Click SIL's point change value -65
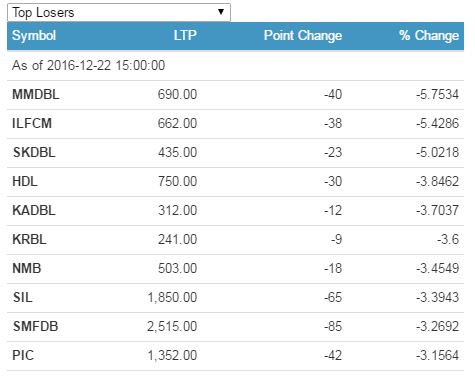The height and width of the screenshot is (379, 475). pos(333,298)
